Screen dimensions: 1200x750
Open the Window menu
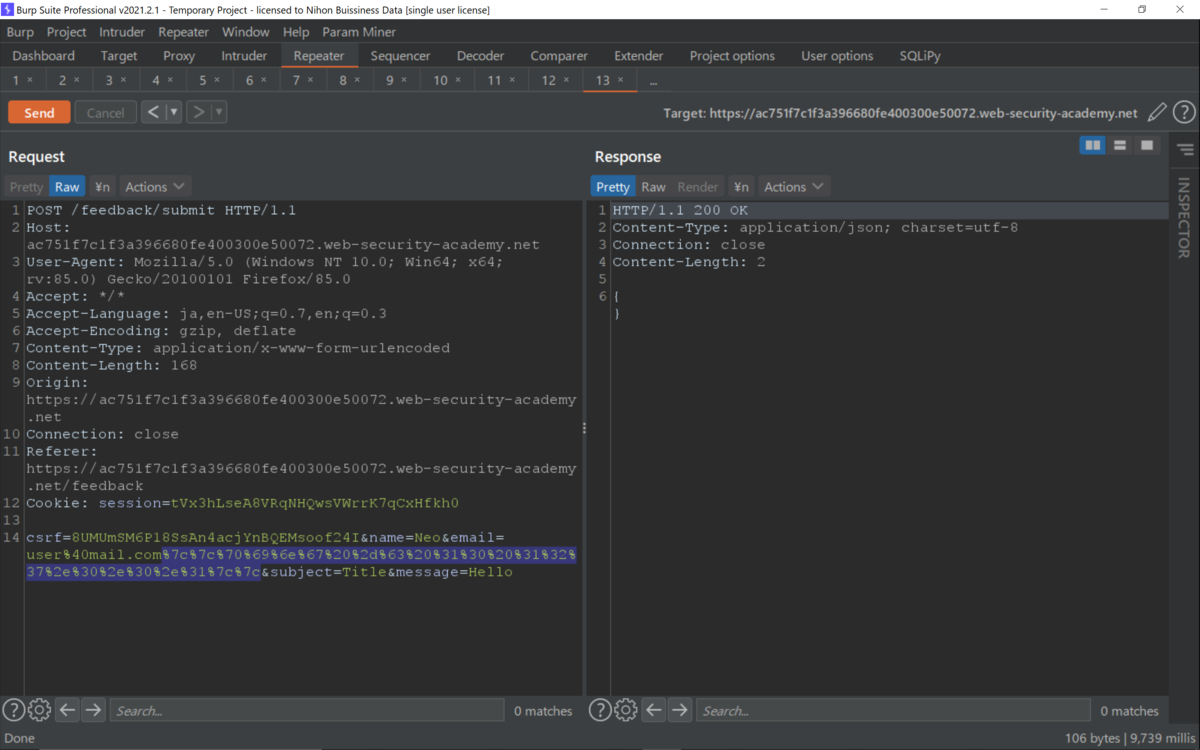[x=245, y=32]
